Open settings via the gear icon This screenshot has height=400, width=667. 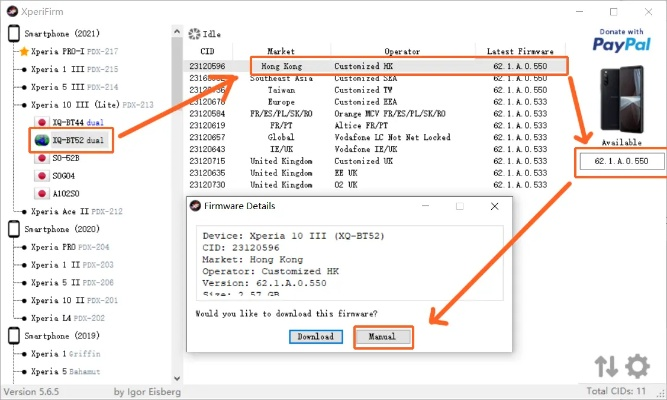coord(637,365)
